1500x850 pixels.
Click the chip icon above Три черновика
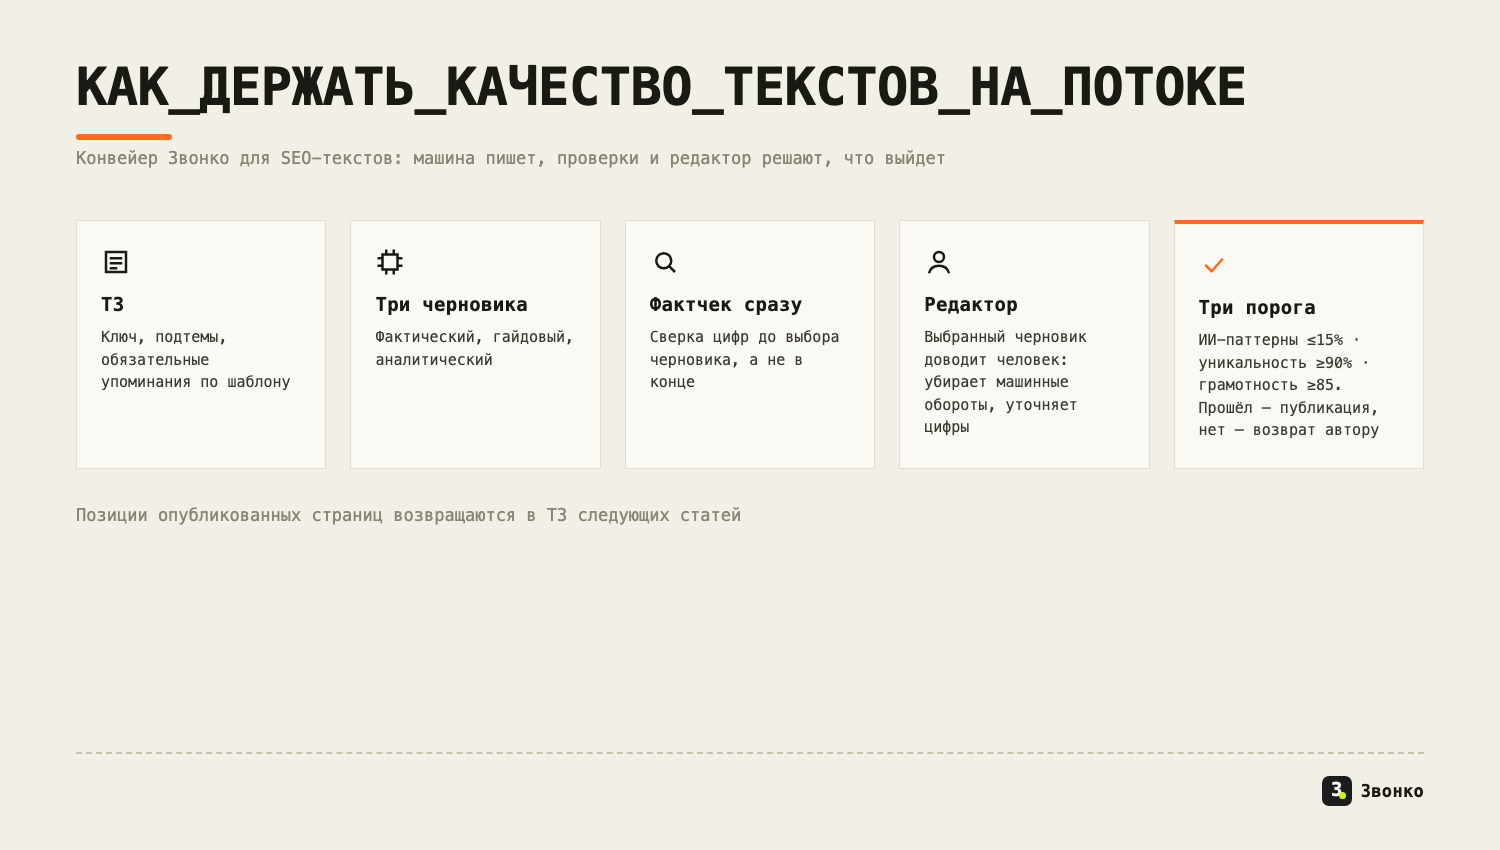coord(390,262)
